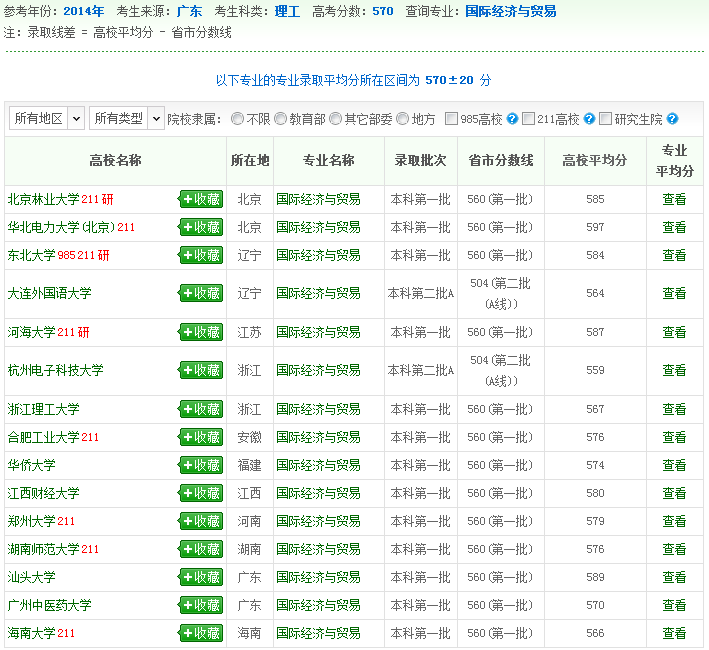Screen dimensions: 709x650
Task: Open help icon next to 985高校
Action: coord(512,119)
